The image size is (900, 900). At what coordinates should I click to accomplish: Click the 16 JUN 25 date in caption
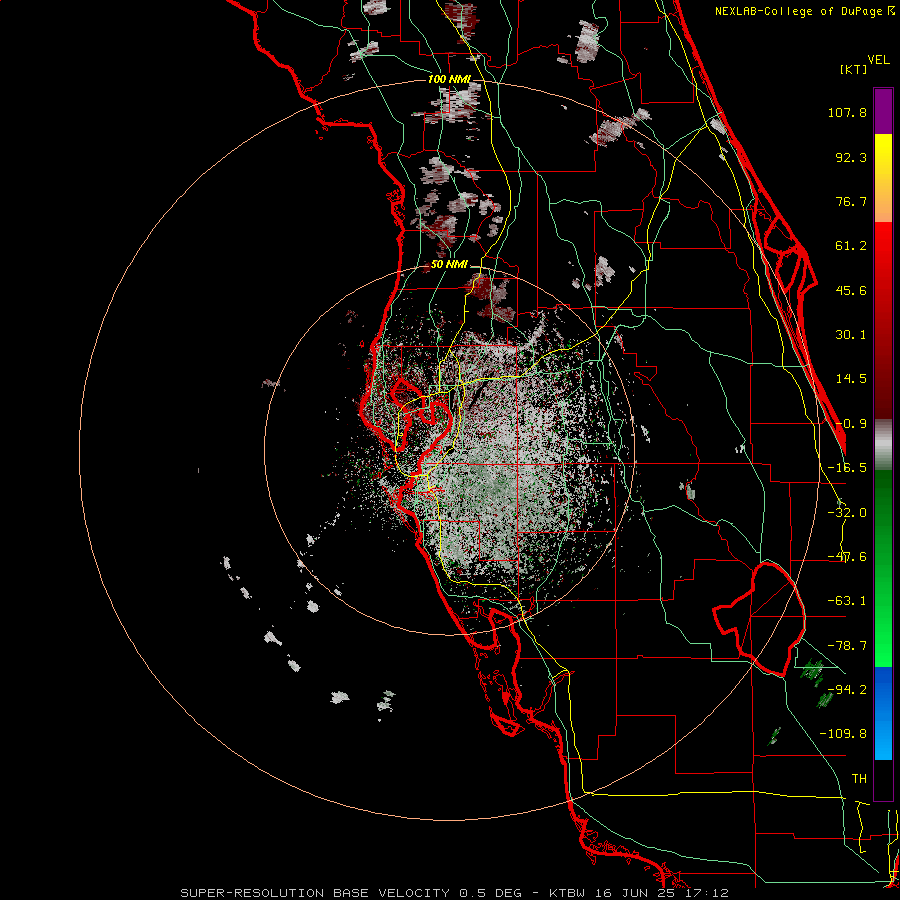[x=637, y=893]
